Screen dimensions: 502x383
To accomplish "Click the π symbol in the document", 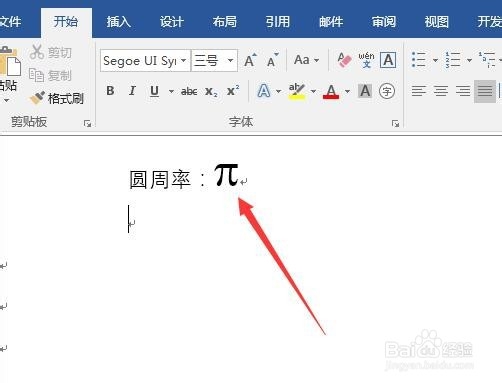I will tap(226, 175).
